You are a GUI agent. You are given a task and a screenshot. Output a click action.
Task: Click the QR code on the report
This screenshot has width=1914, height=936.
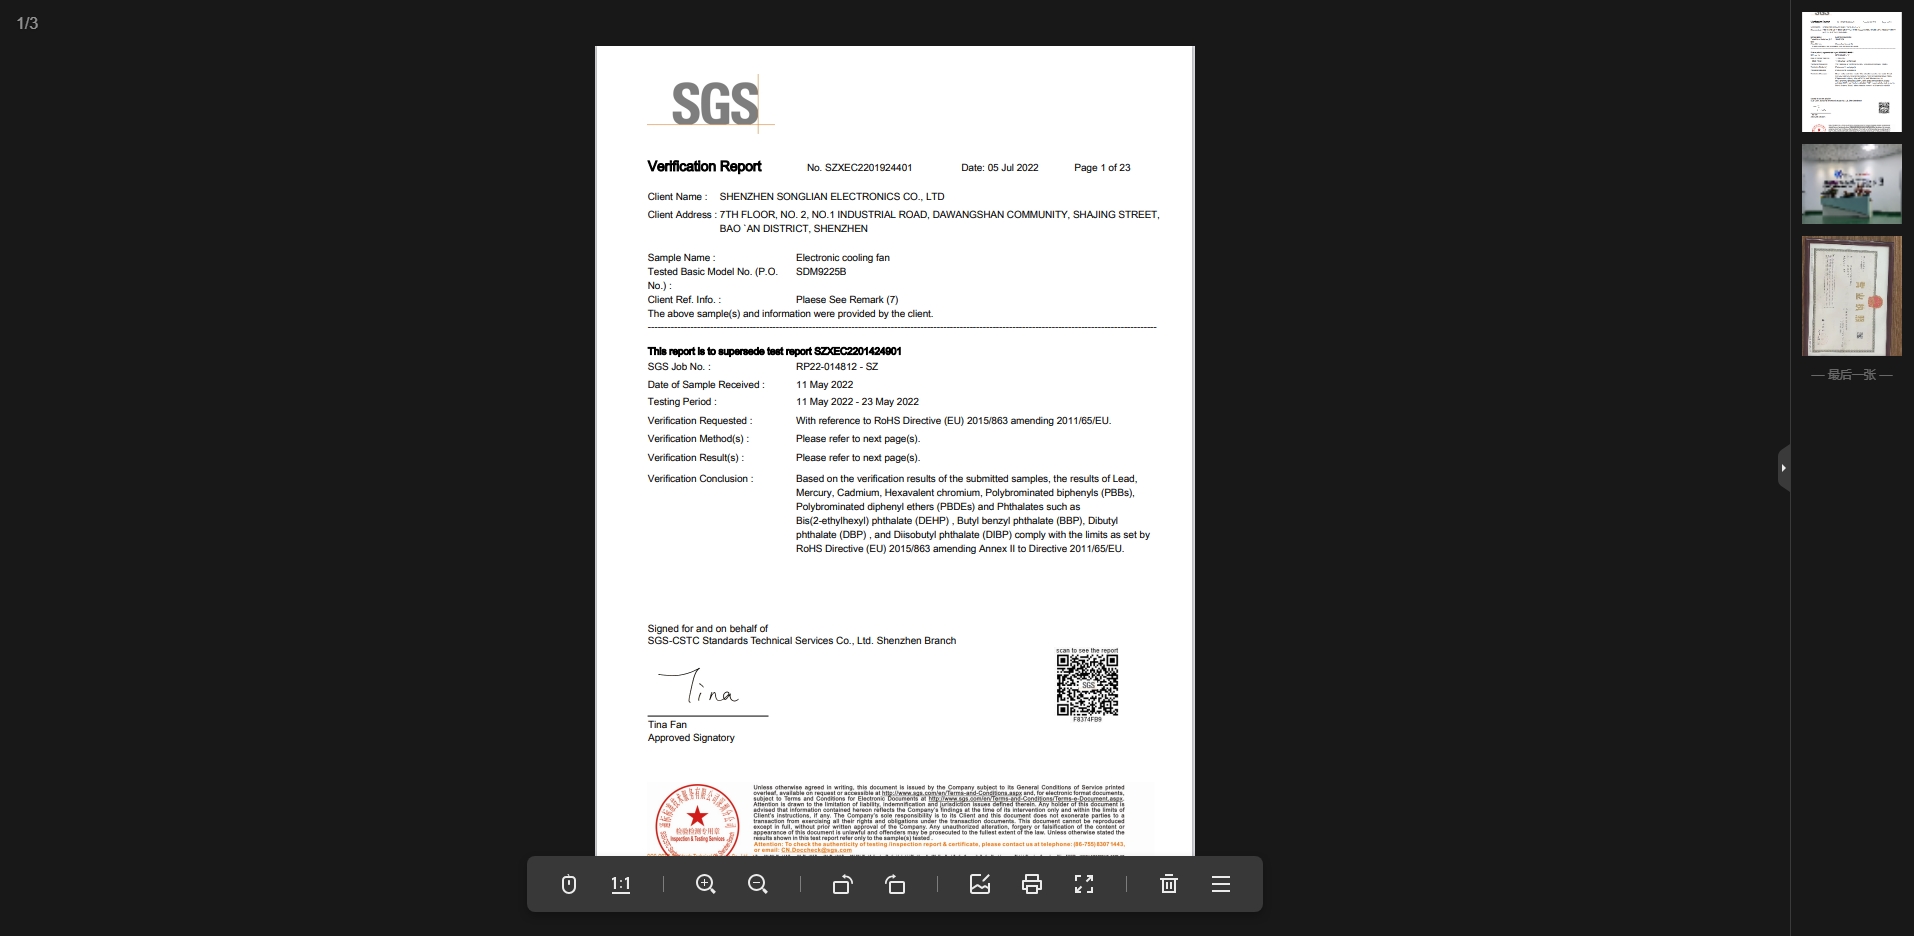pyautogui.click(x=1087, y=685)
